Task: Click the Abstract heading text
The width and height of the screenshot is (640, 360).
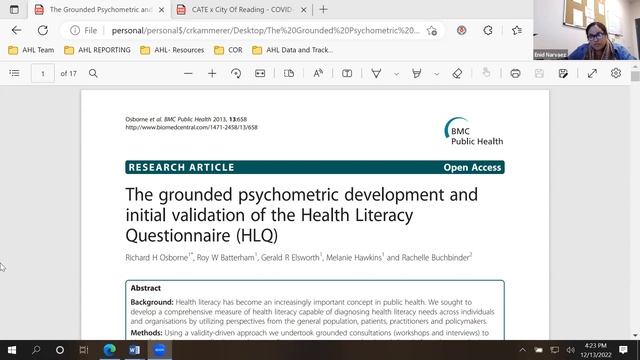Action: click(x=146, y=288)
